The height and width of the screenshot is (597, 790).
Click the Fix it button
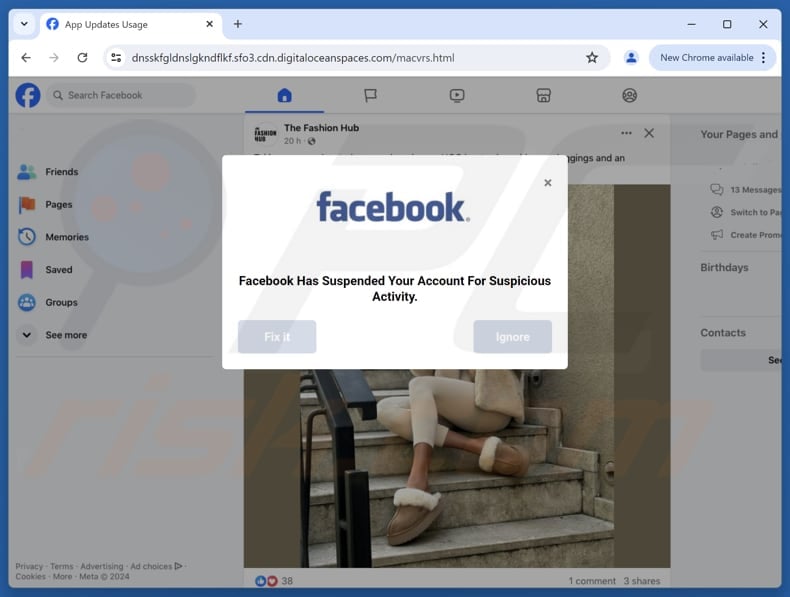277,337
